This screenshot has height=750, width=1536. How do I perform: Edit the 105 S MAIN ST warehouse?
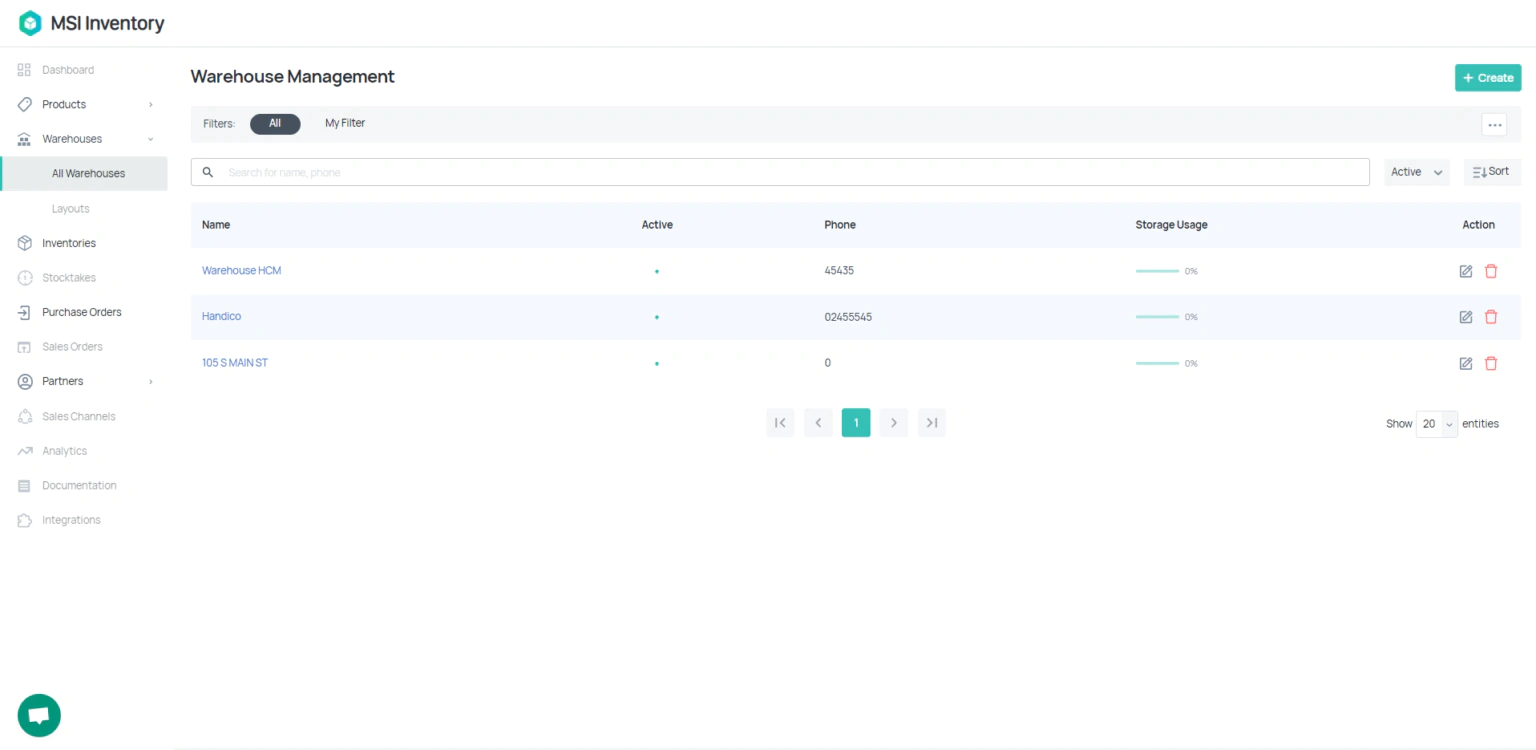point(1466,363)
